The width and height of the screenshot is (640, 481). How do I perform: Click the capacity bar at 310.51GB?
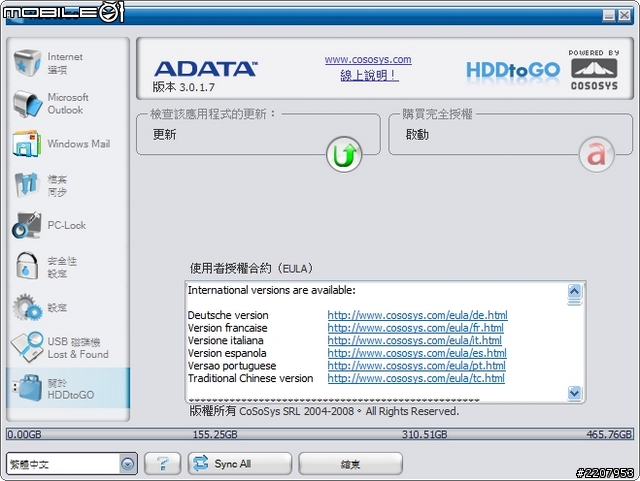[424, 434]
